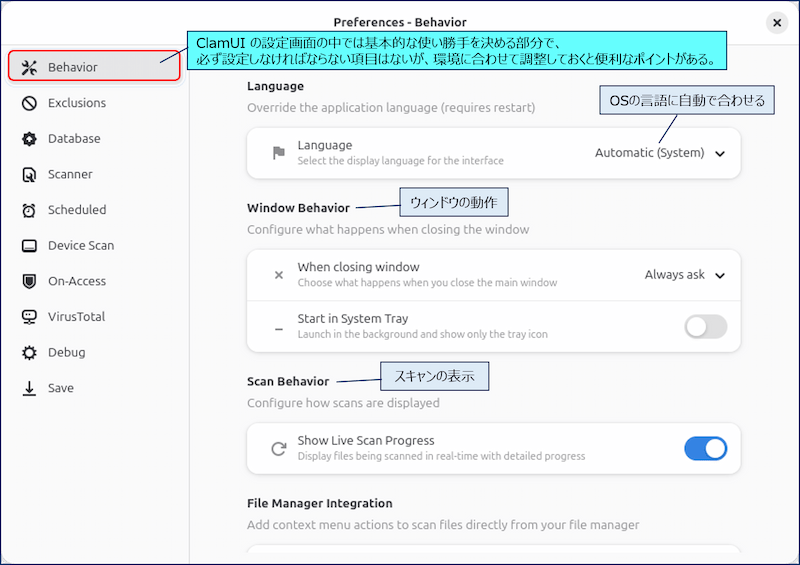Screen dimensions: 800x565
Task: Open the Scheduled preferences page
Action: point(94,210)
